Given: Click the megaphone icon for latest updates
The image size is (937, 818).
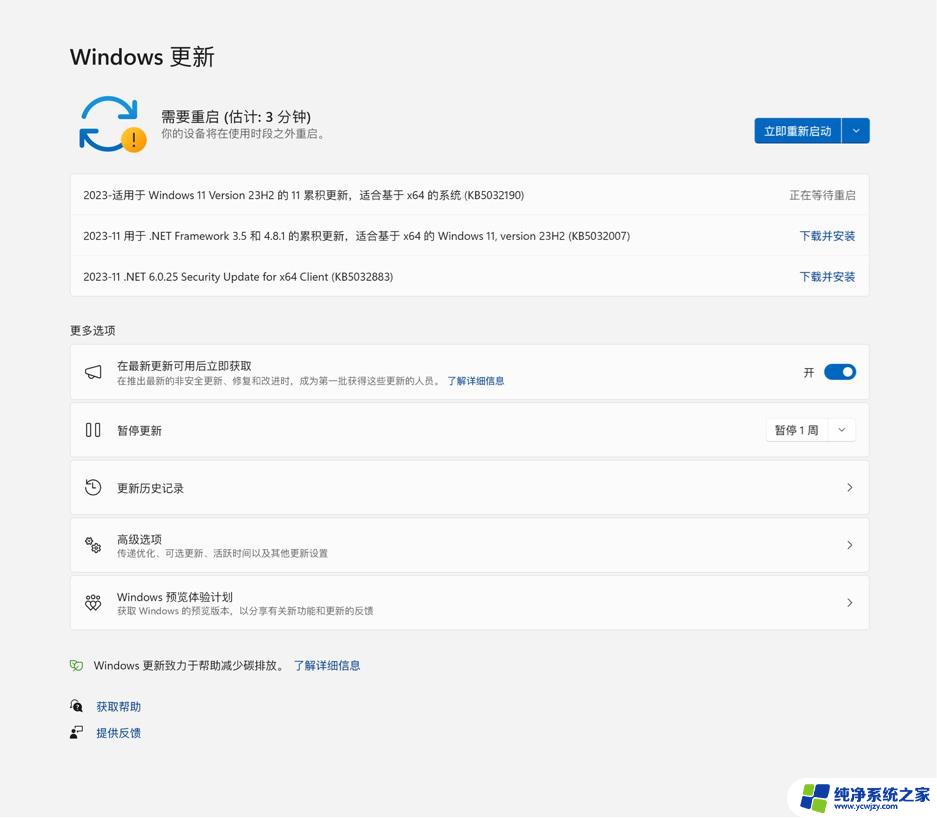Looking at the screenshot, I should 93,372.
